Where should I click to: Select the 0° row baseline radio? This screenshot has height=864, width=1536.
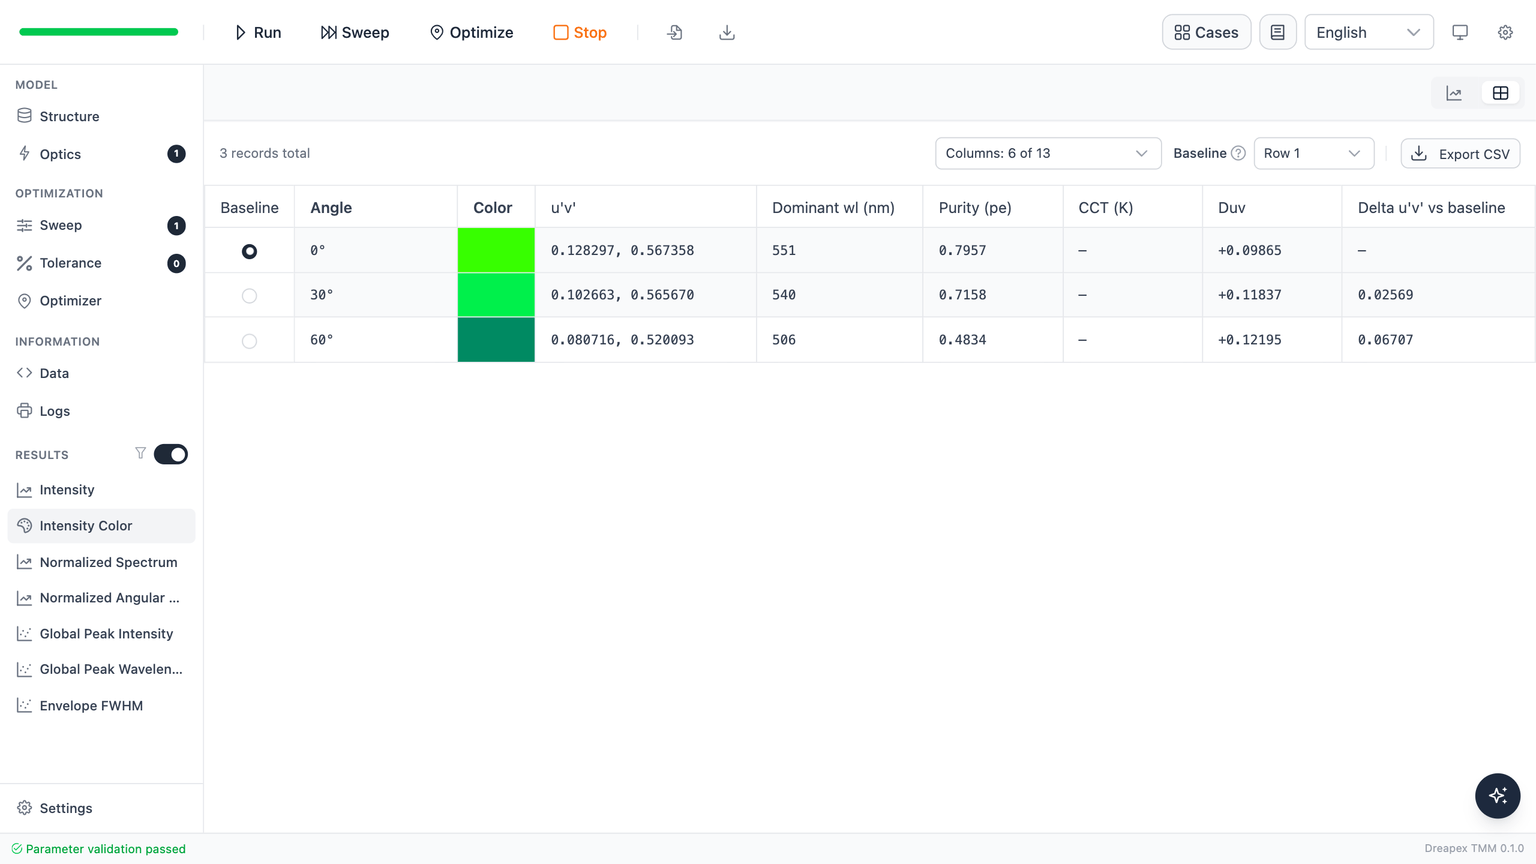pos(249,251)
